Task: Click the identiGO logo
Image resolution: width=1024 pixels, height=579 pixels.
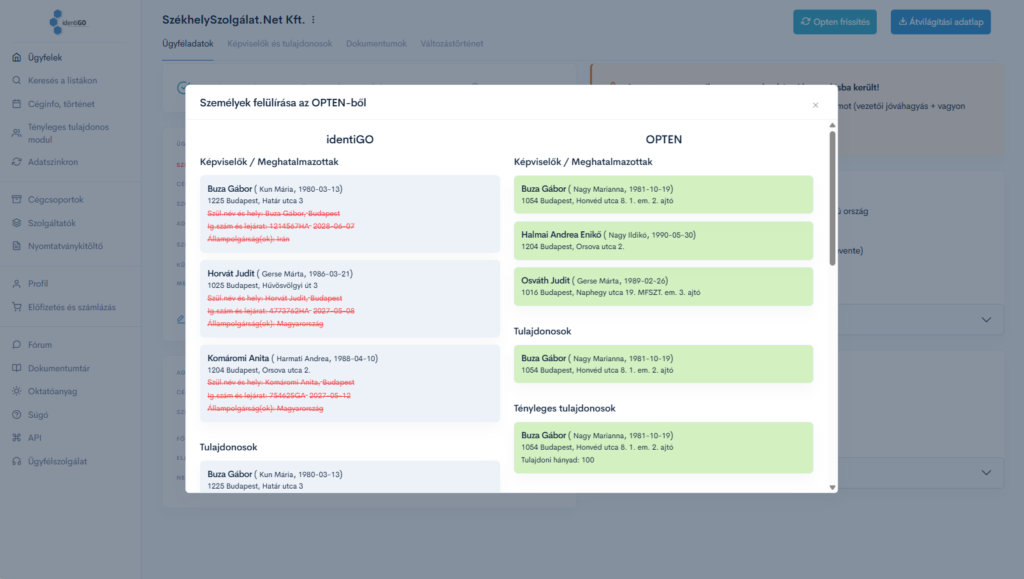Action: click(x=68, y=22)
